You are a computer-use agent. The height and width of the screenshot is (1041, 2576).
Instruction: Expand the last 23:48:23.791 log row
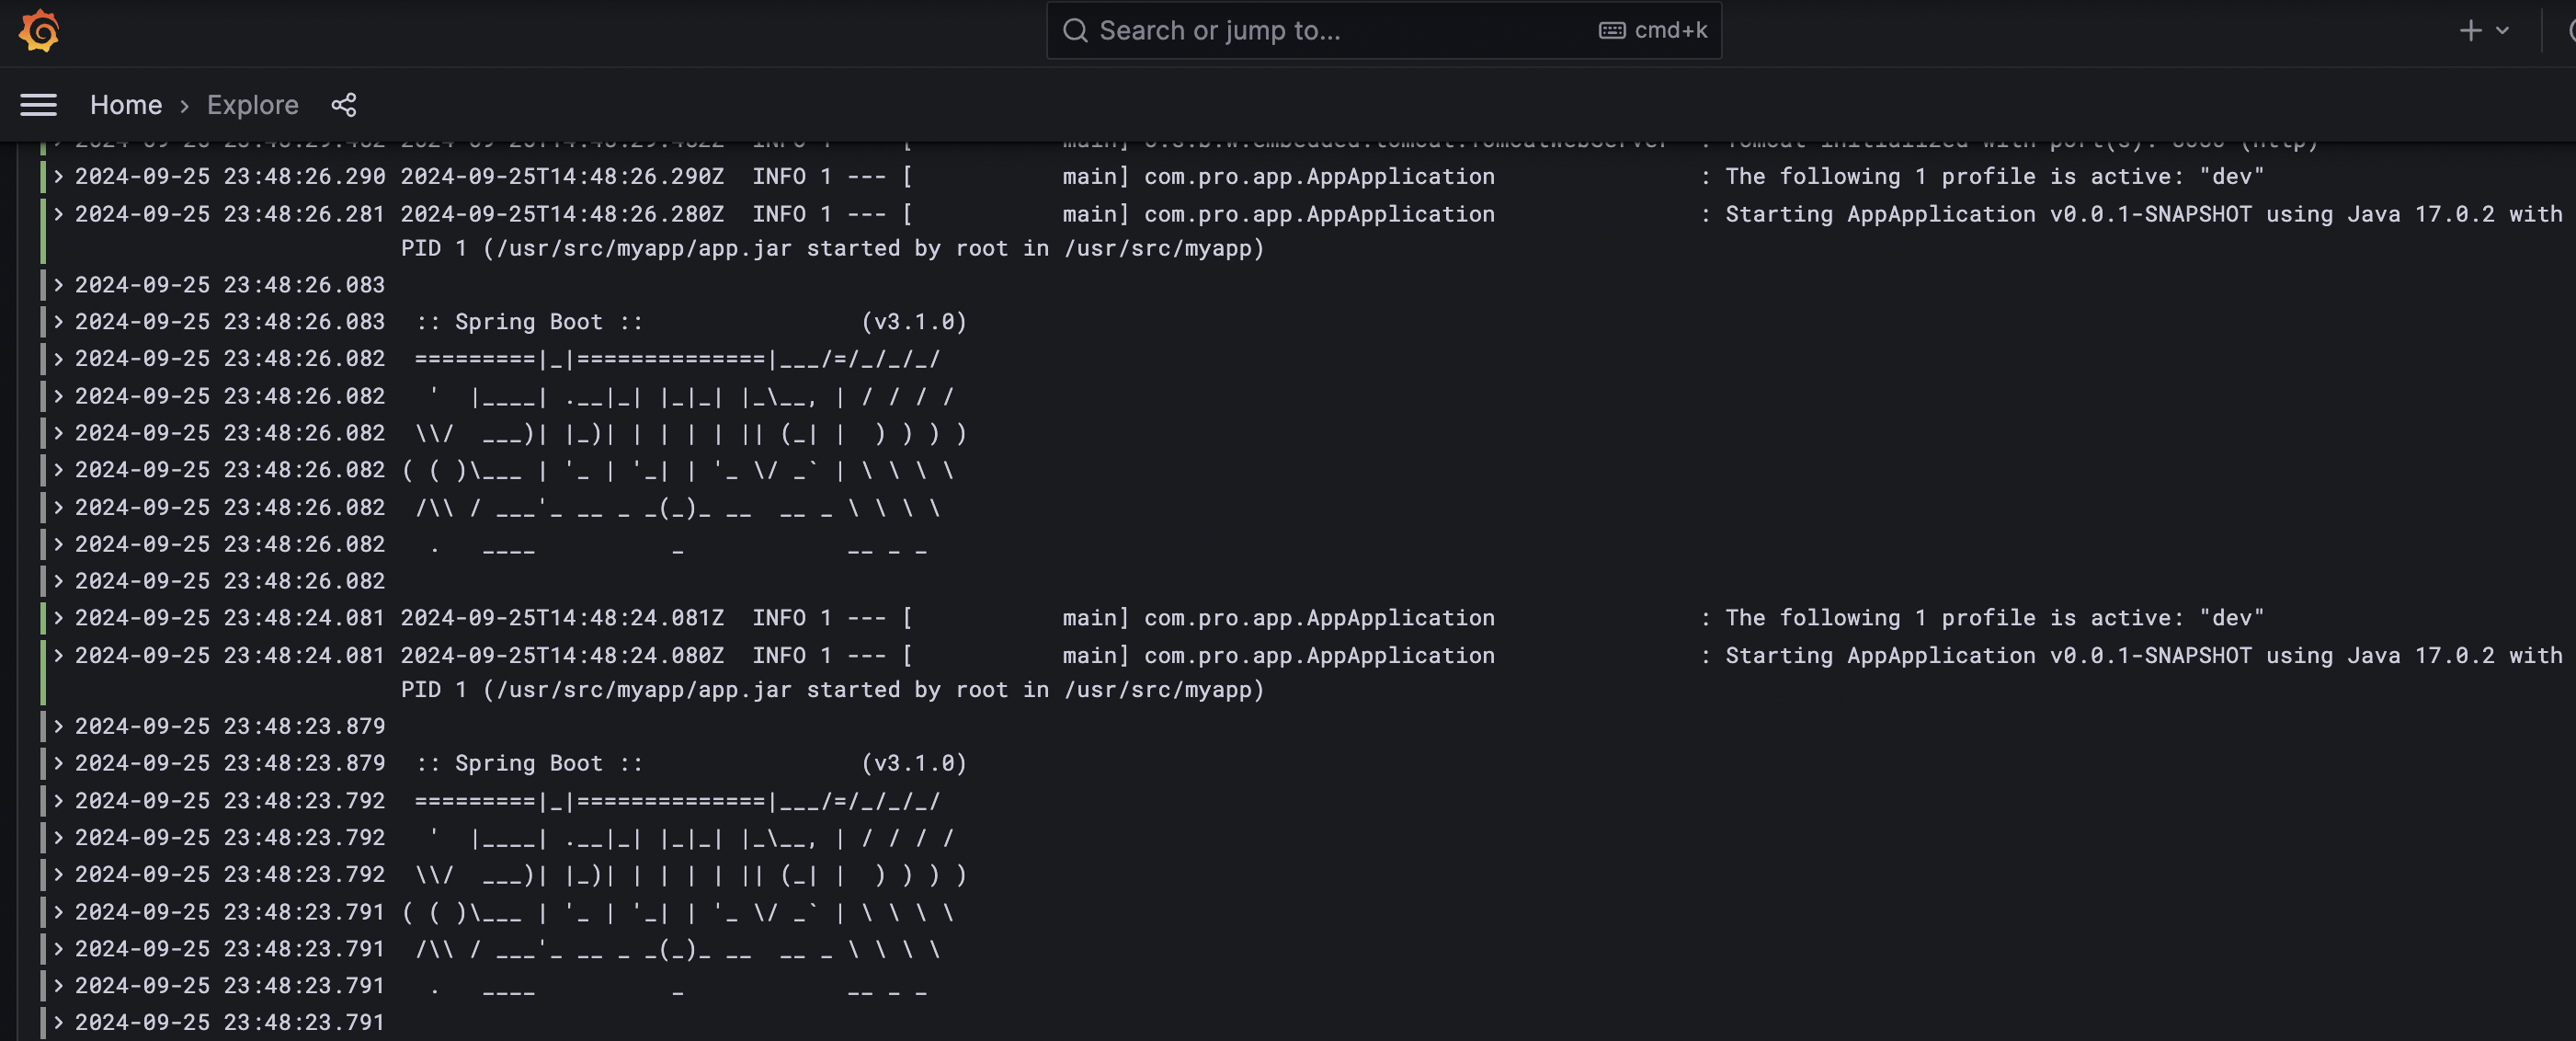pos(59,1022)
